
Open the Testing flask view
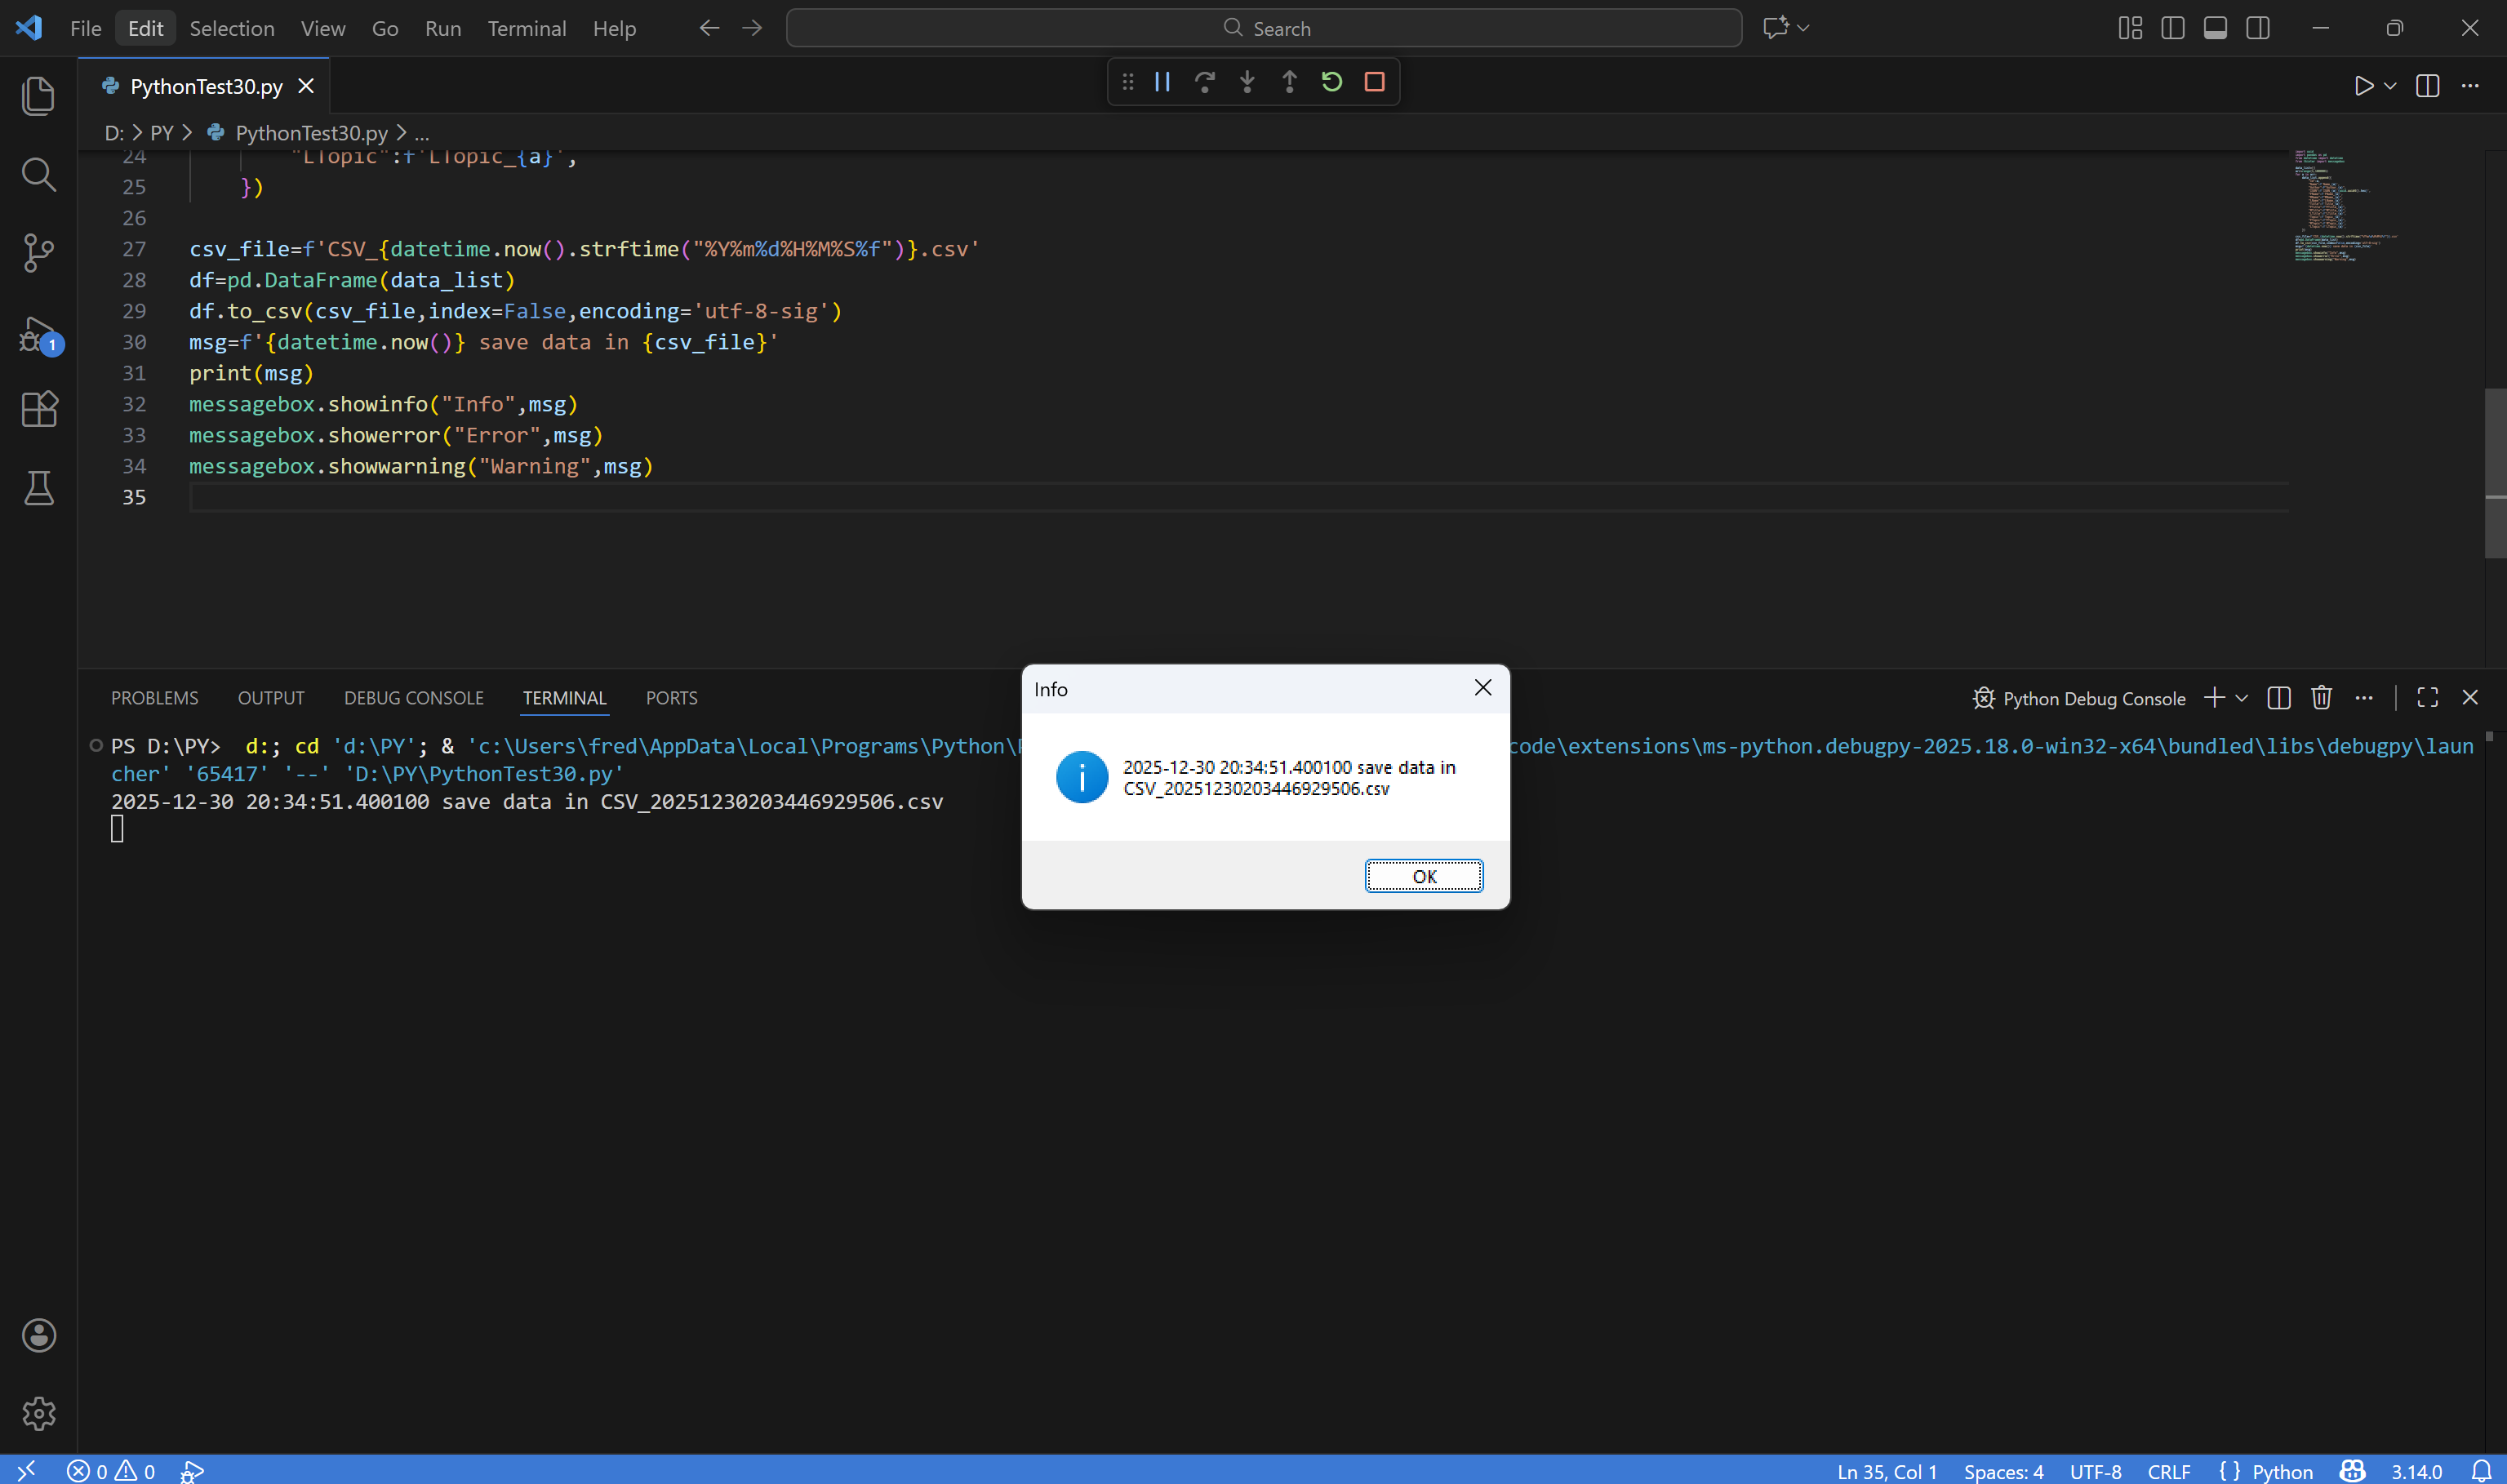click(x=38, y=488)
